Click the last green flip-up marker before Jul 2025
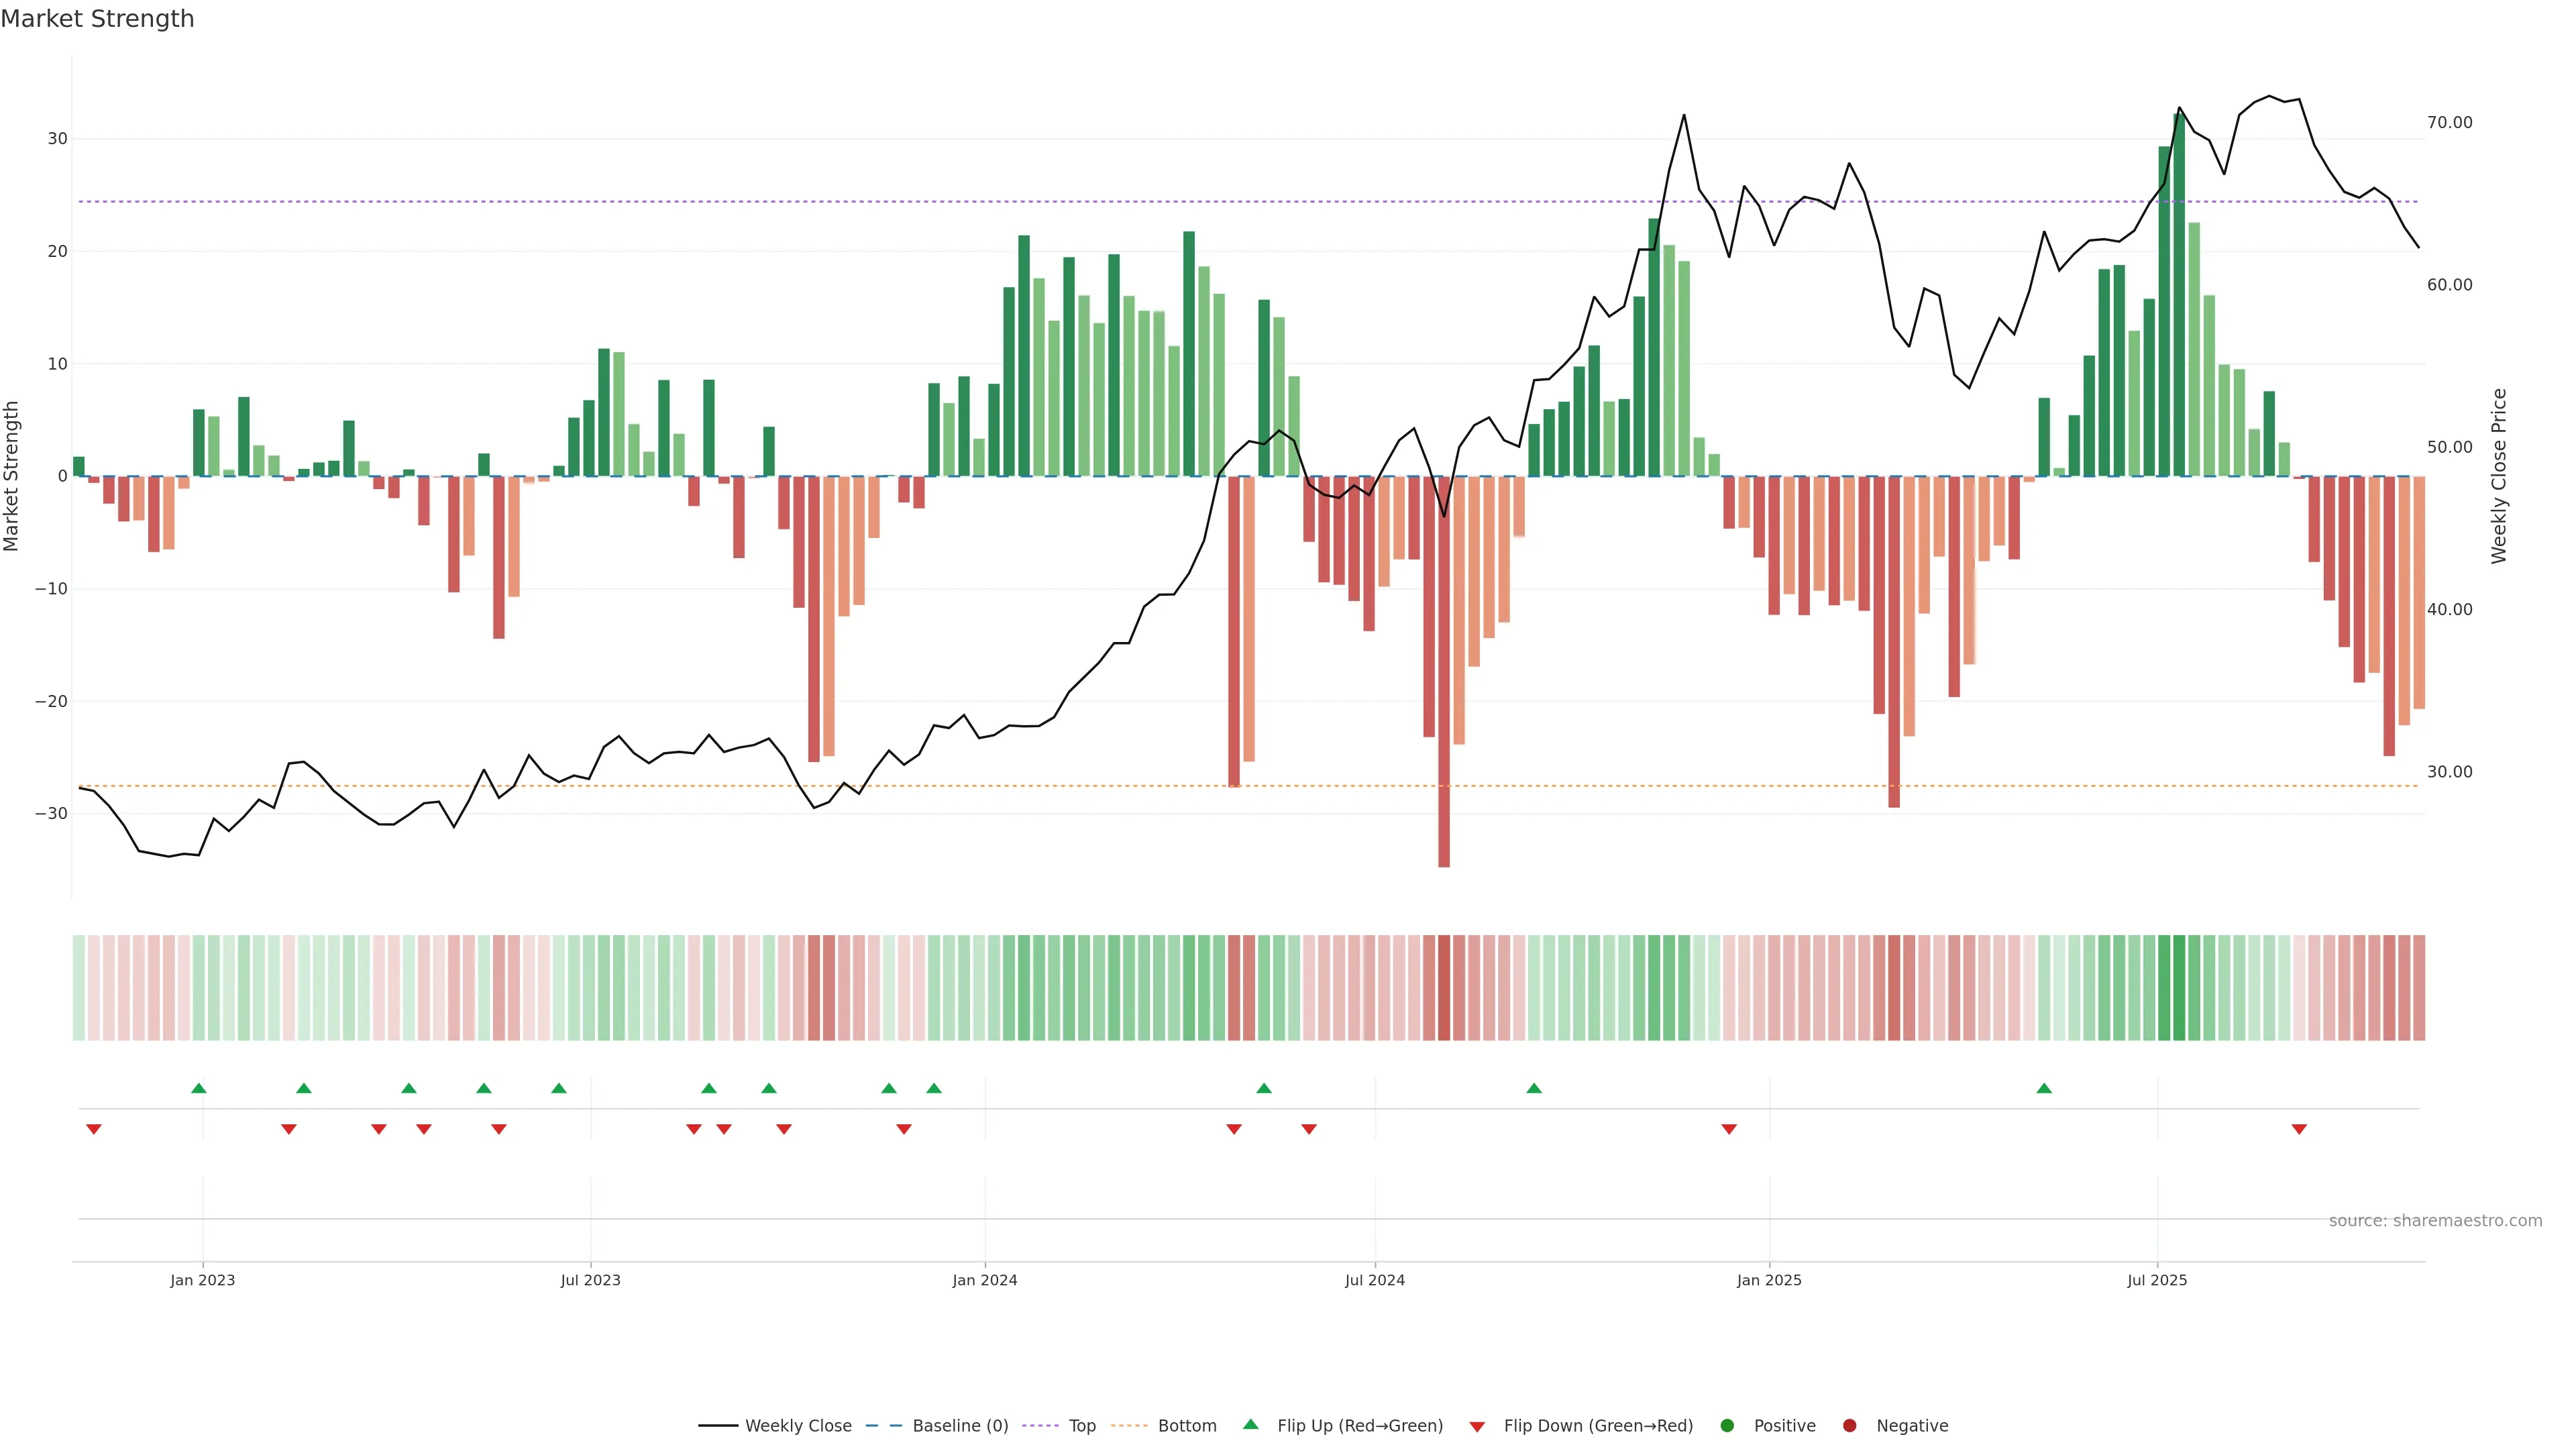Viewport: 2576px width, 1449px height. pos(2044,1088)
